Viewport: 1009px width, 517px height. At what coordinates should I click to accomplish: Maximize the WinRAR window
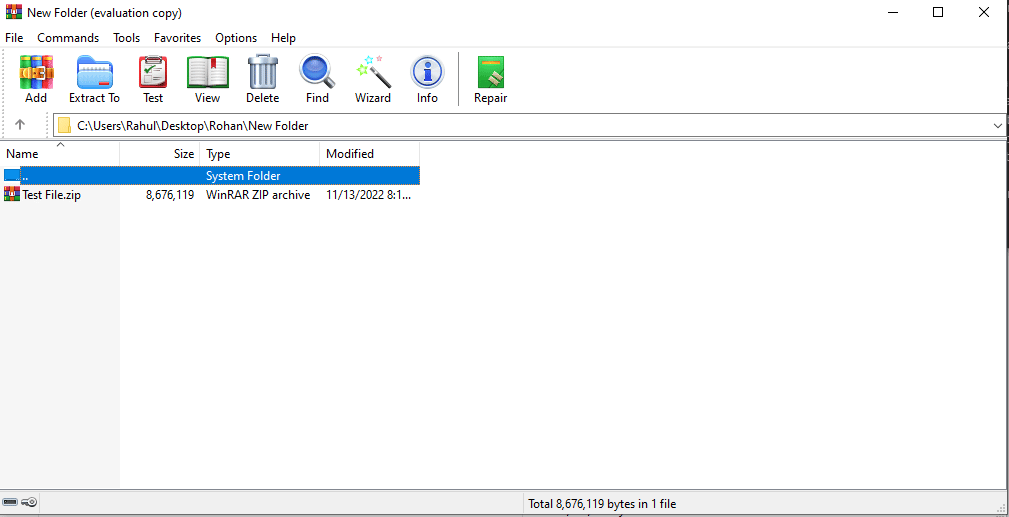tap(938, 12)
